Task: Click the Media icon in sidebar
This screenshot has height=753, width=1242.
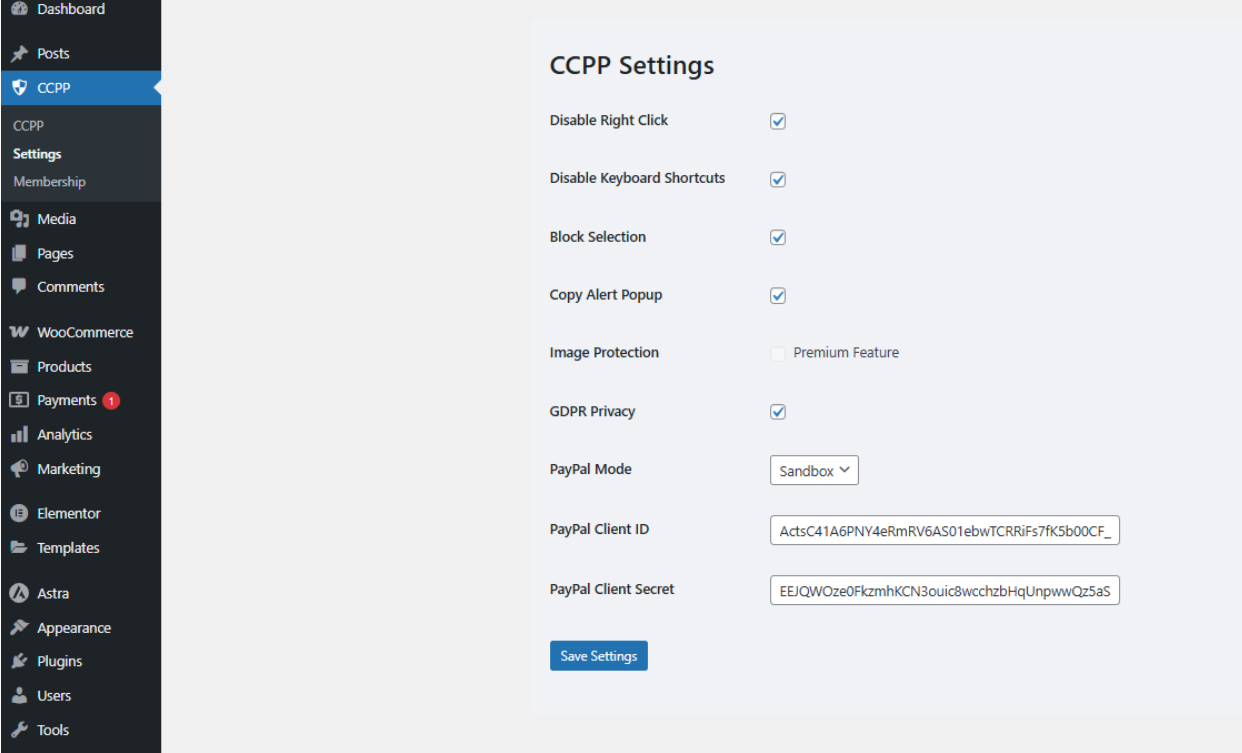Action: pos(19,219)
